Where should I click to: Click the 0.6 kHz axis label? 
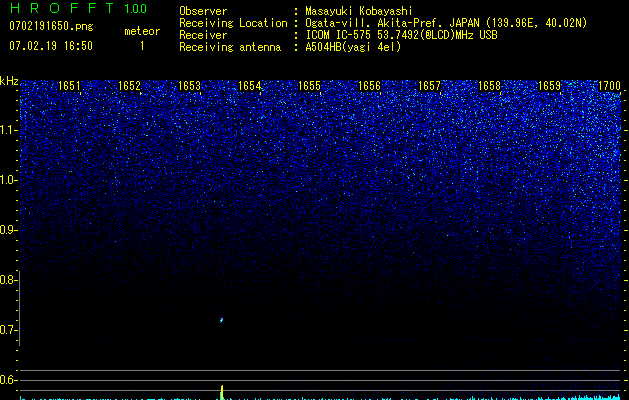[x=9, y=380]
